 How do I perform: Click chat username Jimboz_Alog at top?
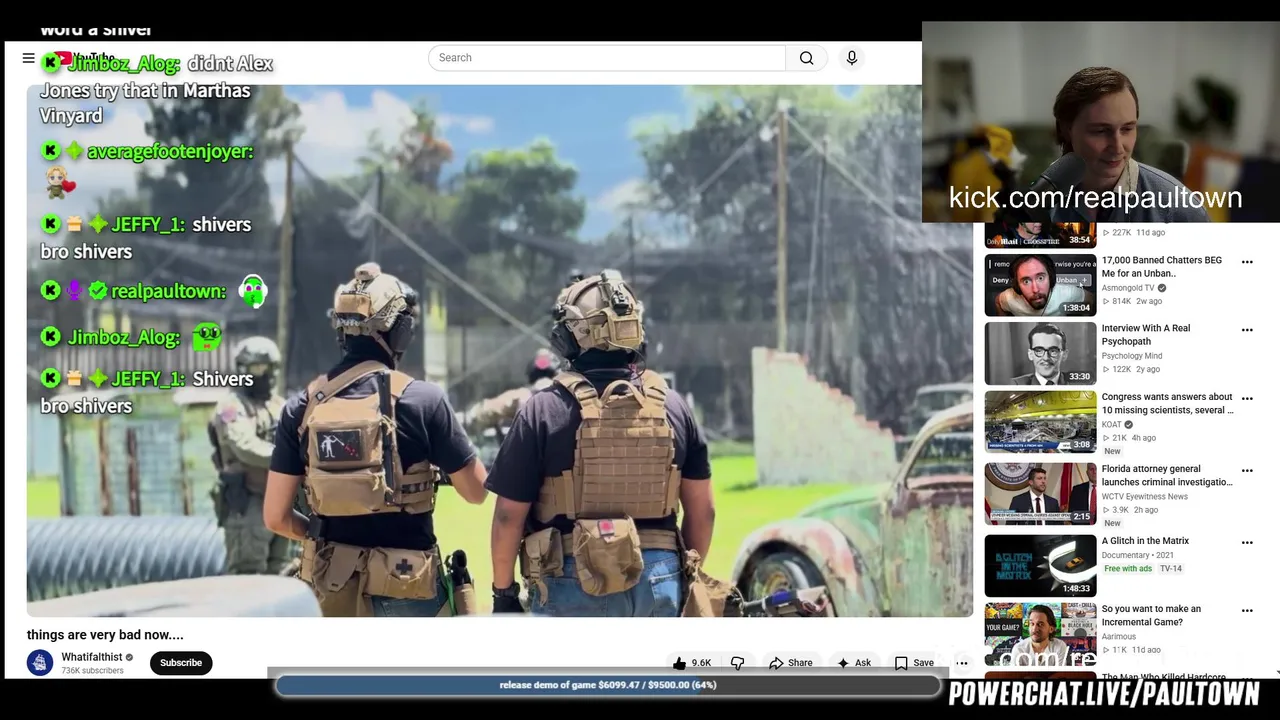point(123,63)
